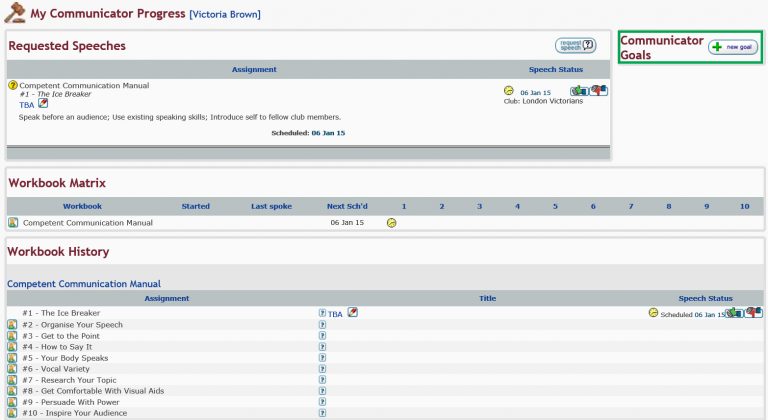Click the green icon in Requested Speeches status
This screenshot has width=768, height=420.
click(x=579, y=91)
